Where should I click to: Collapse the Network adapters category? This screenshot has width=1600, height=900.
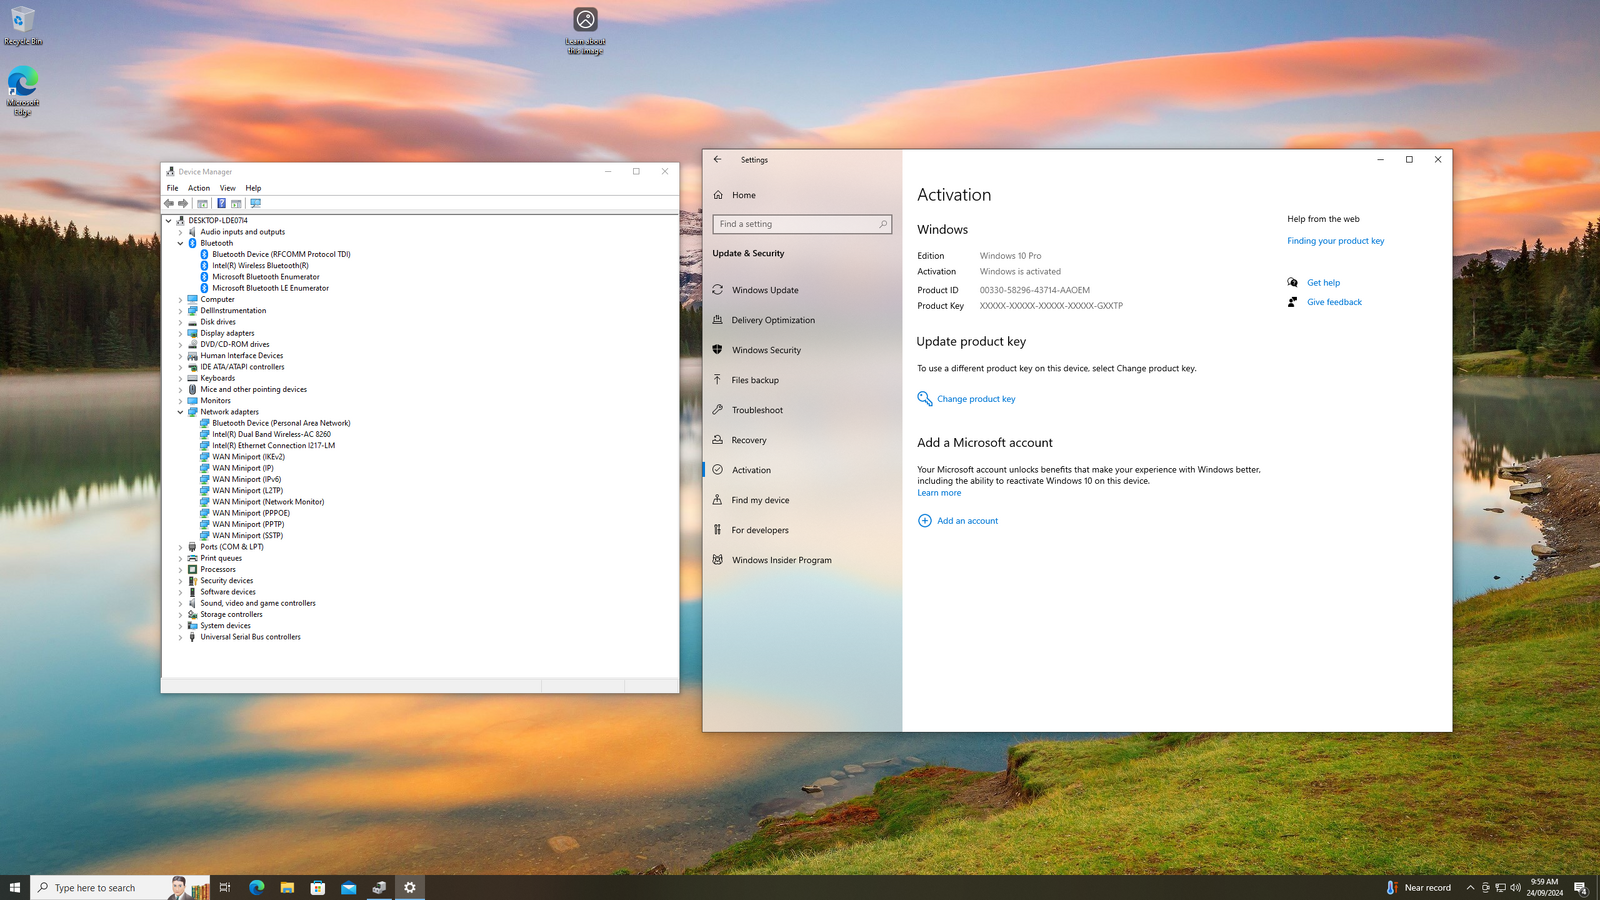181,412
